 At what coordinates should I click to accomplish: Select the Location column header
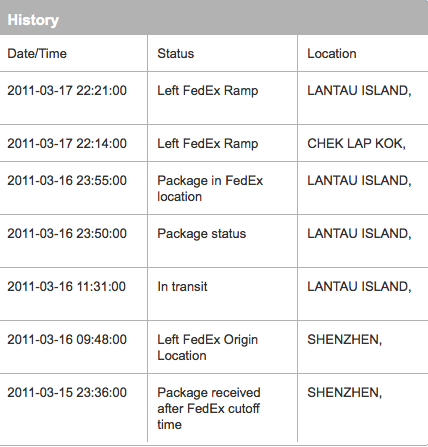point(332,54)
